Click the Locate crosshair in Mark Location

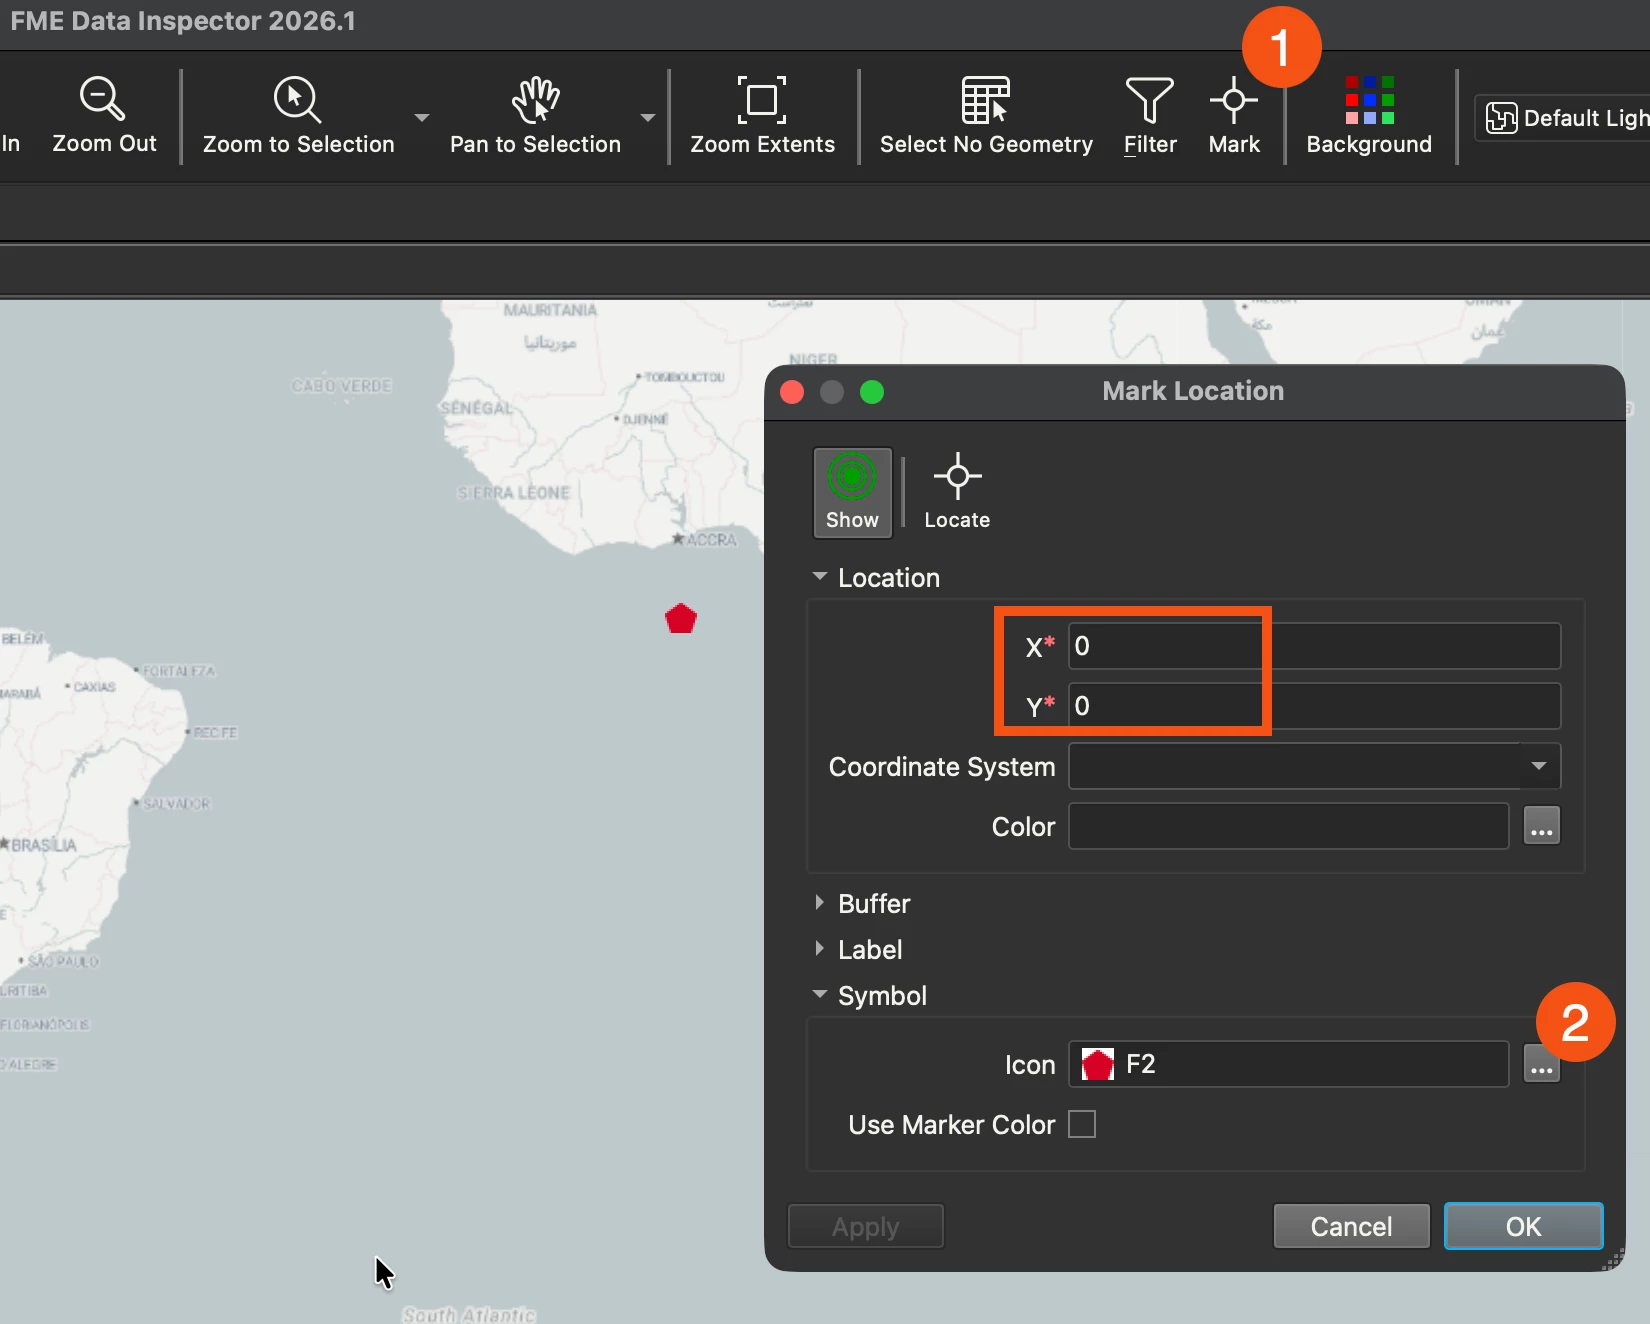coord(957,492)
